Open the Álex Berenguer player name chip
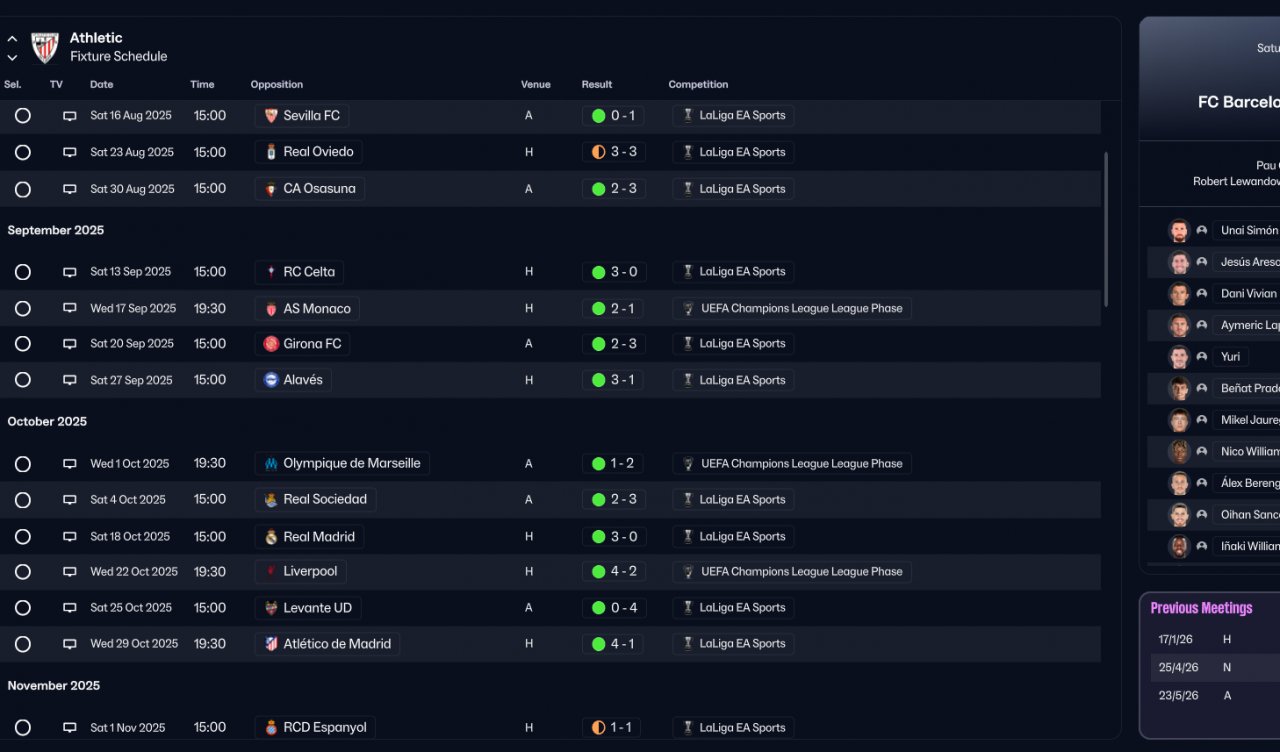This screenshot has width=1280, height=752. (1246, 483)
